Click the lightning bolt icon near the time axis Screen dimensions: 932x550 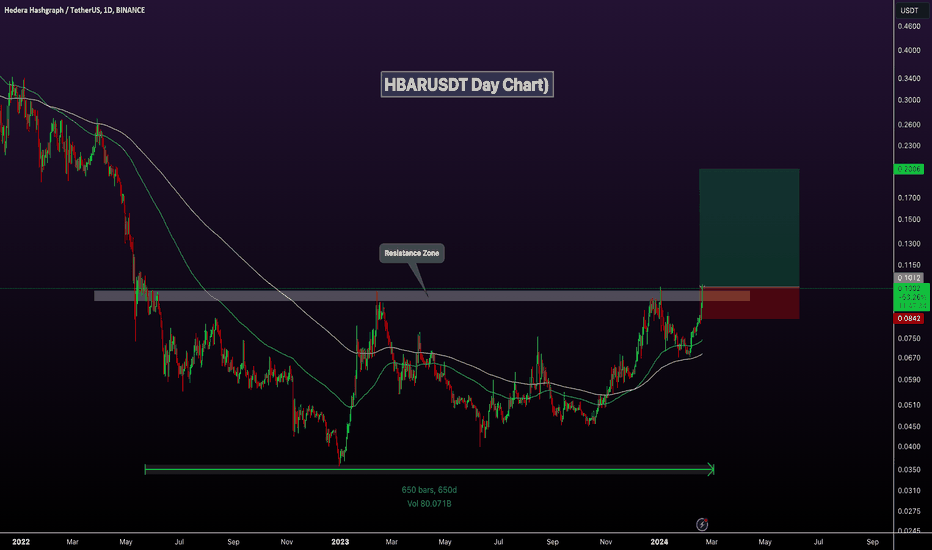pos(702,524)
